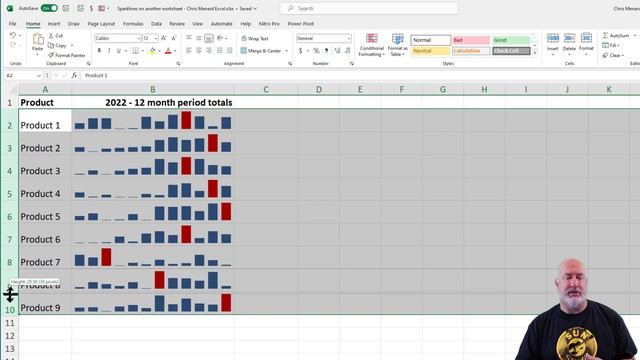Open the Clear eraser menu

(613, 55)
